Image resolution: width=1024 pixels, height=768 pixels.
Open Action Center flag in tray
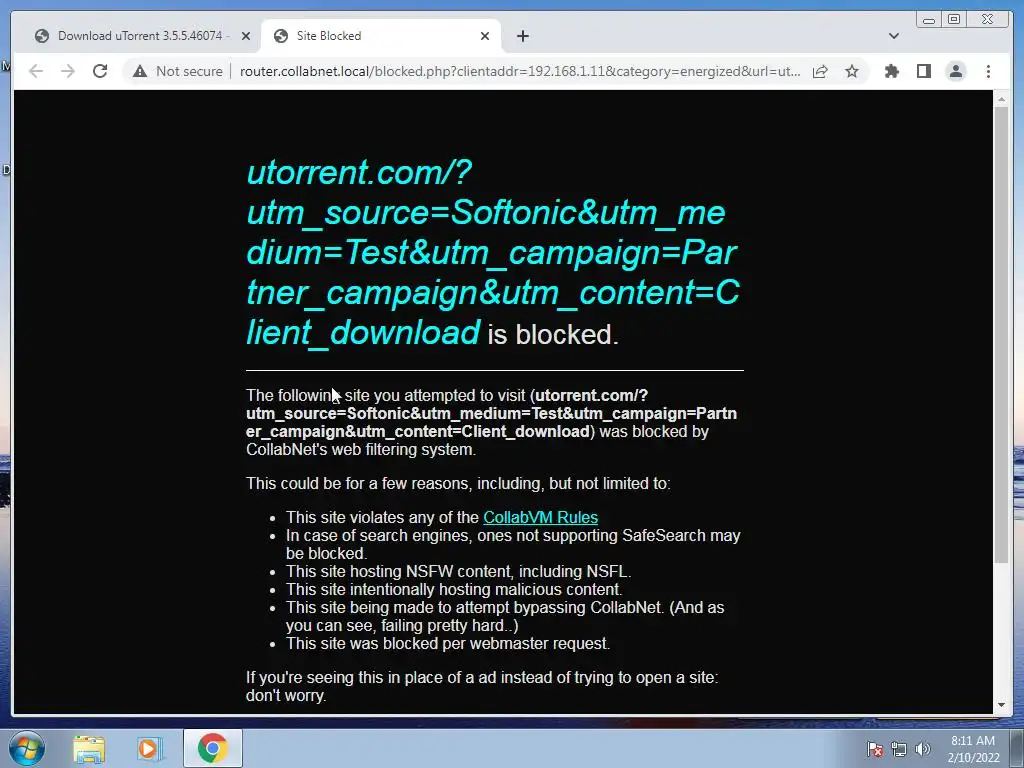click(x=875, y=749)
